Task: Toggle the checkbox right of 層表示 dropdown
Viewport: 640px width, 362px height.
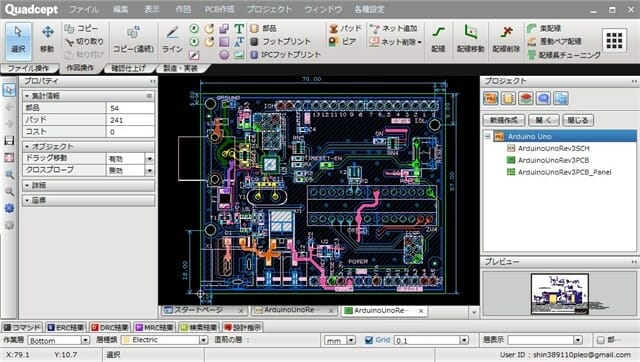Action: tap(600, 340)
